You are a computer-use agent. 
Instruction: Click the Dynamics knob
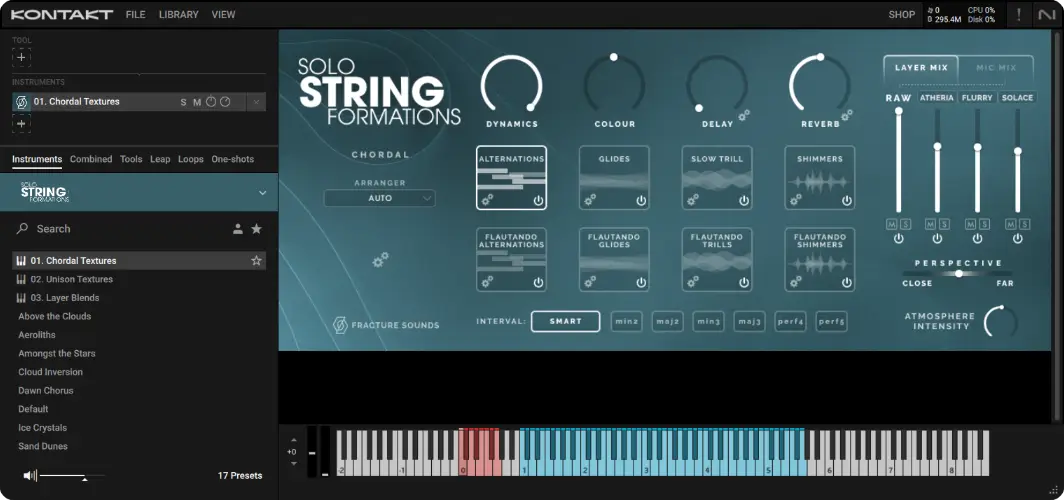coord(512,86)
